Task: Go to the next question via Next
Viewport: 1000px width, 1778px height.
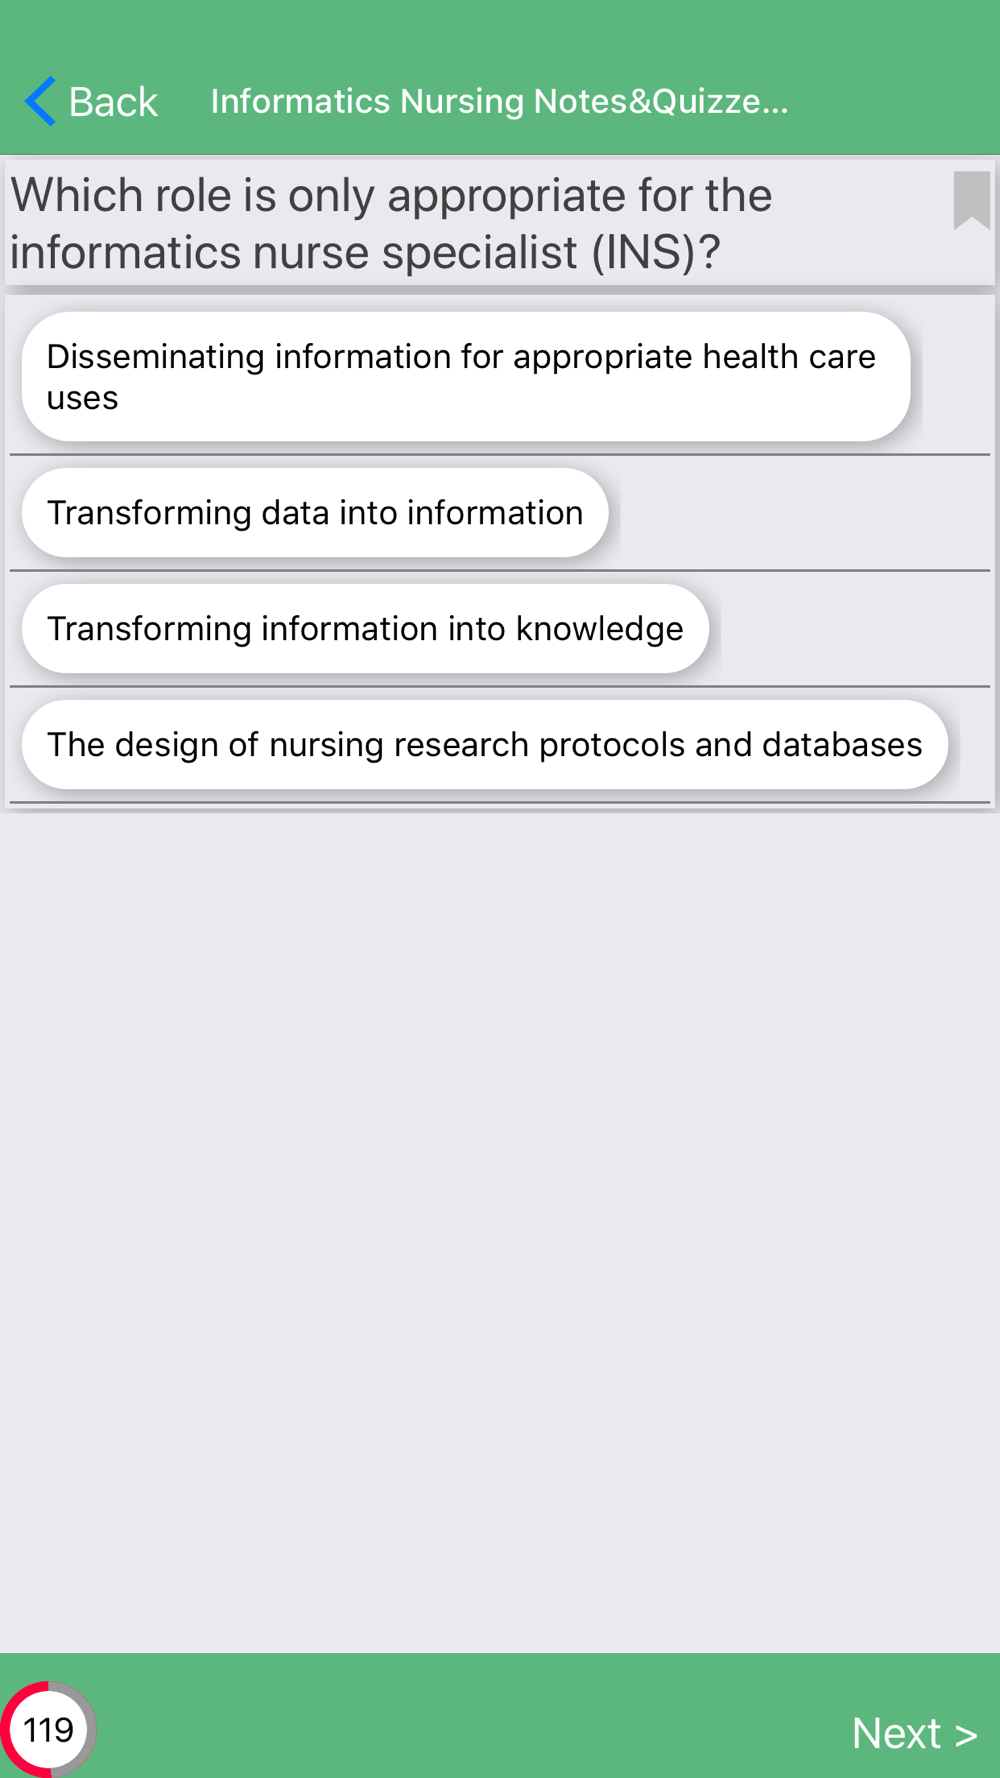Action: click(x=914, y=1733)
